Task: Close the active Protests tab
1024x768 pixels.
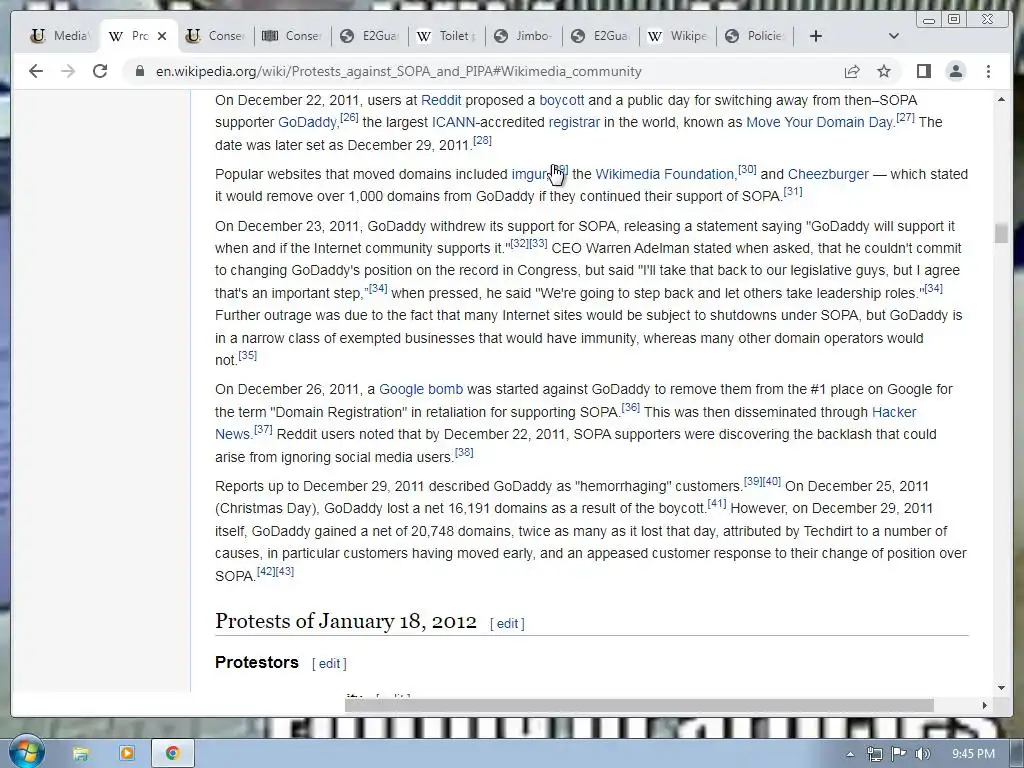Action: tap(162, 36)
